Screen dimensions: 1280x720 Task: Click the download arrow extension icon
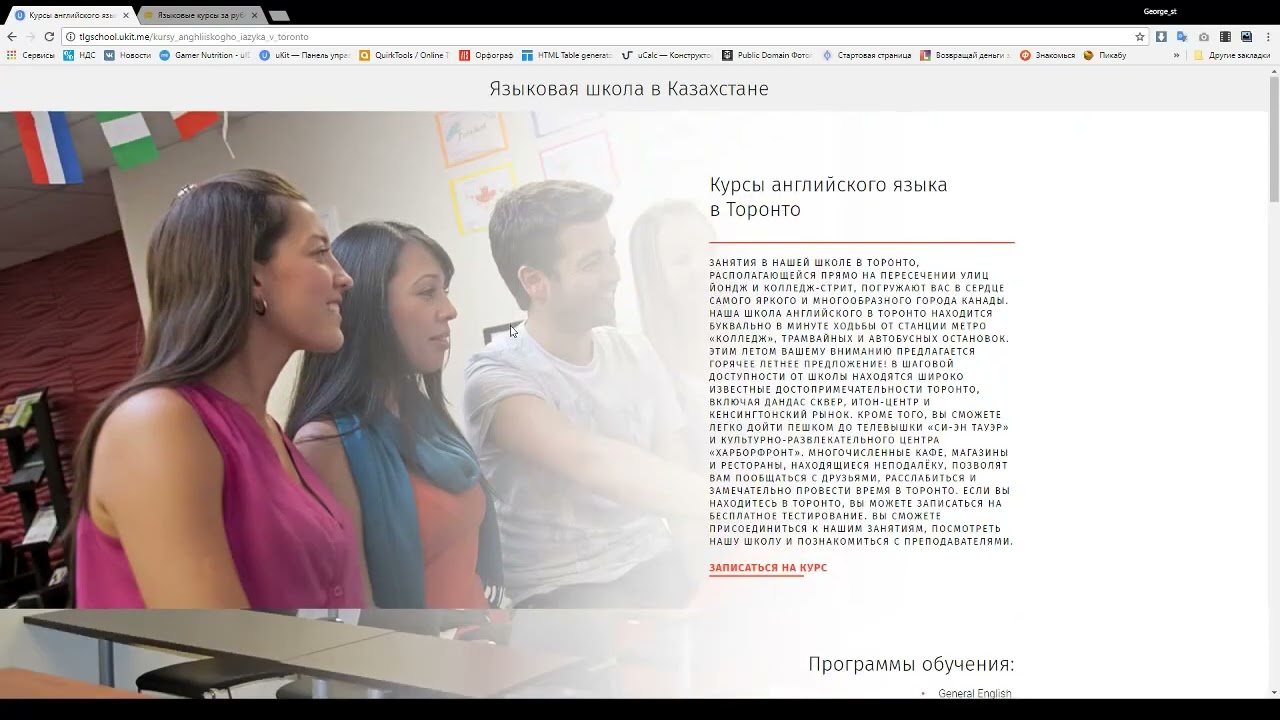(1161, 36)
